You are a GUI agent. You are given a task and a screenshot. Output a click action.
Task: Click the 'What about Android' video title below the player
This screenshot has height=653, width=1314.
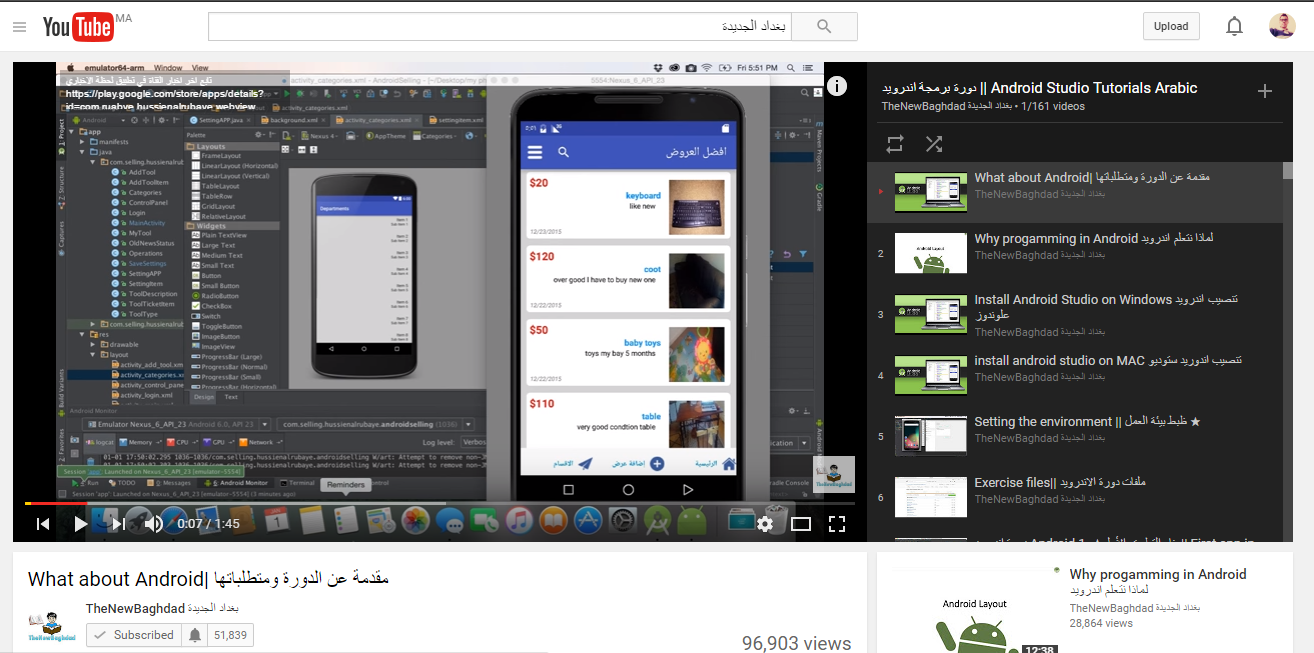(208, 579)
